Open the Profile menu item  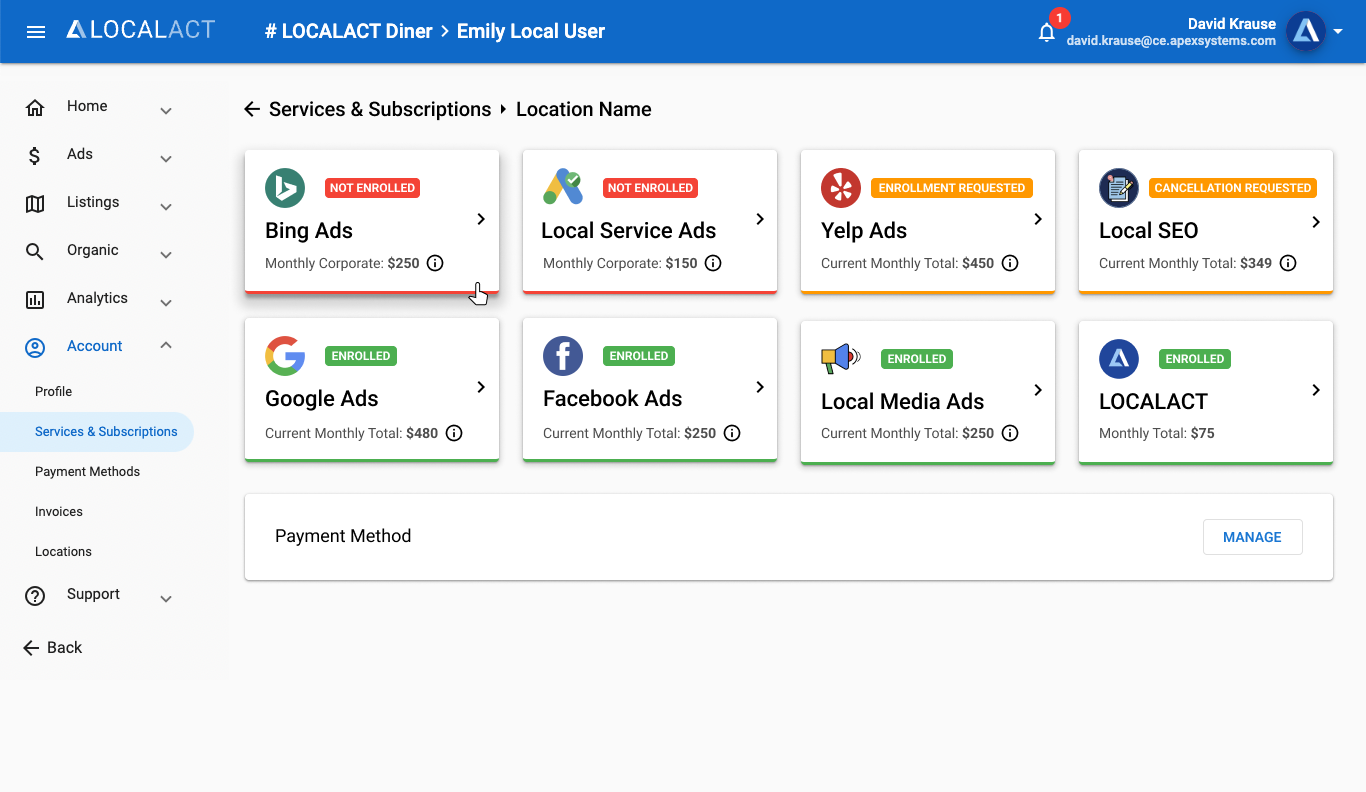pyautogui.click(x=54, y=392)
